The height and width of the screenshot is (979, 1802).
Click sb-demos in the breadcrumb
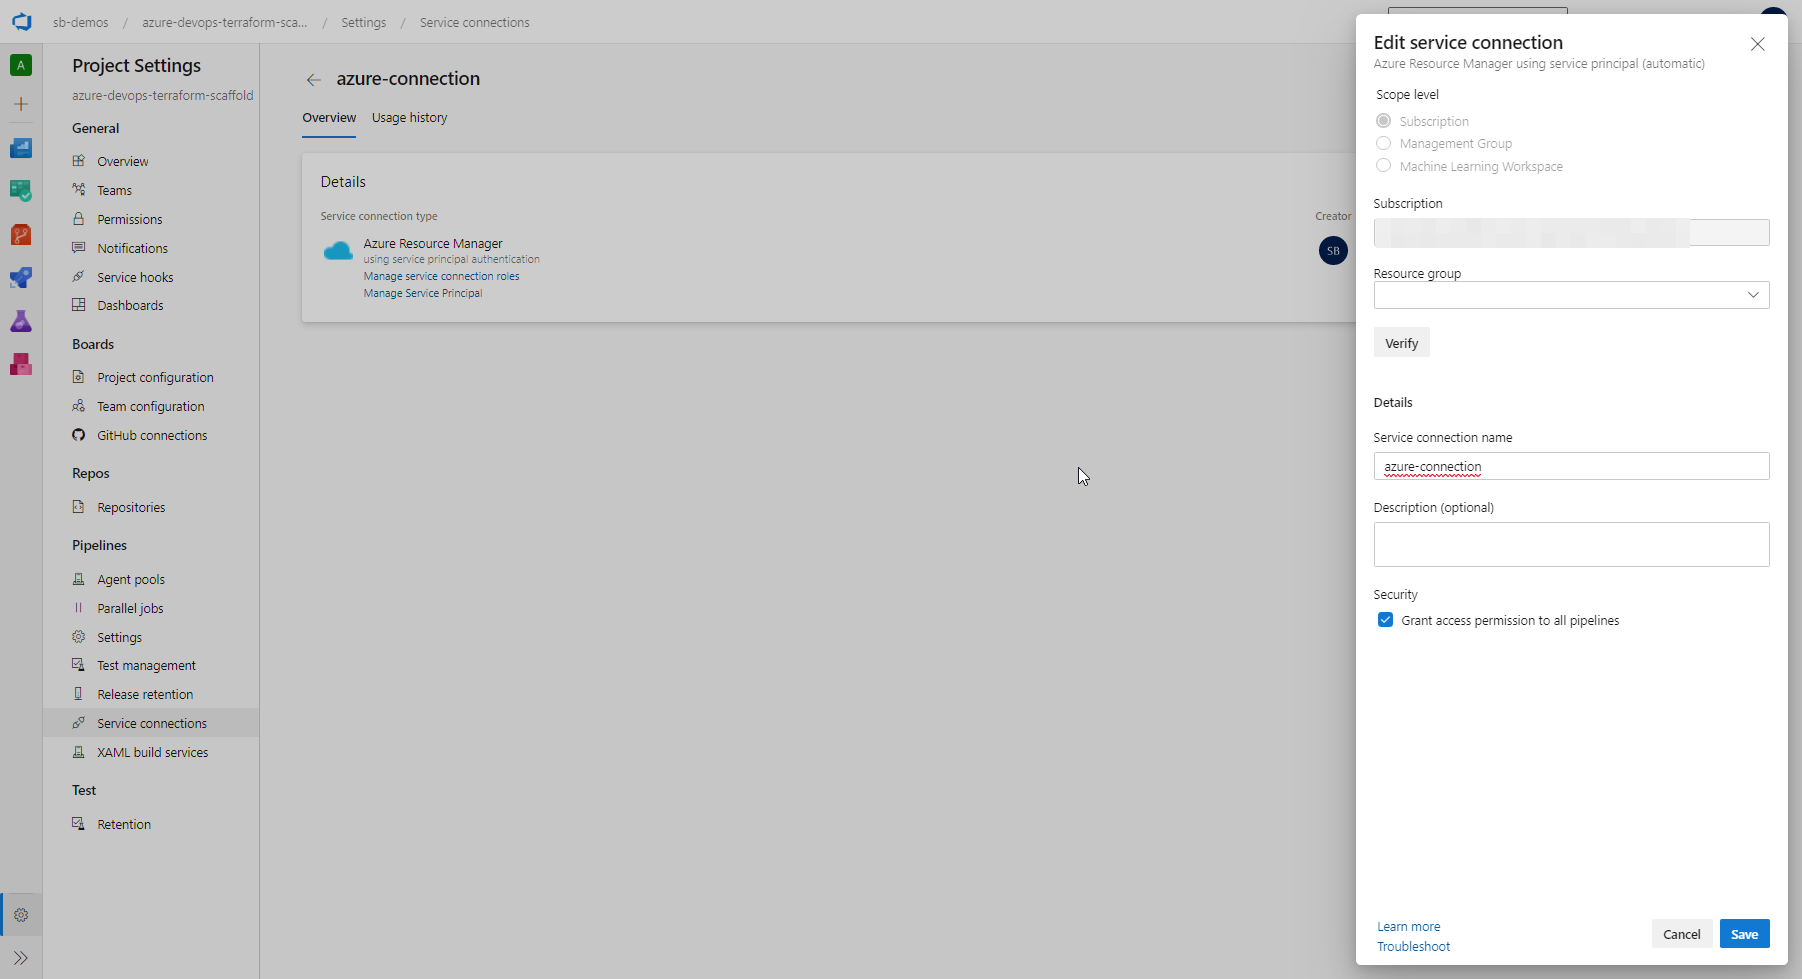[81, 22]
